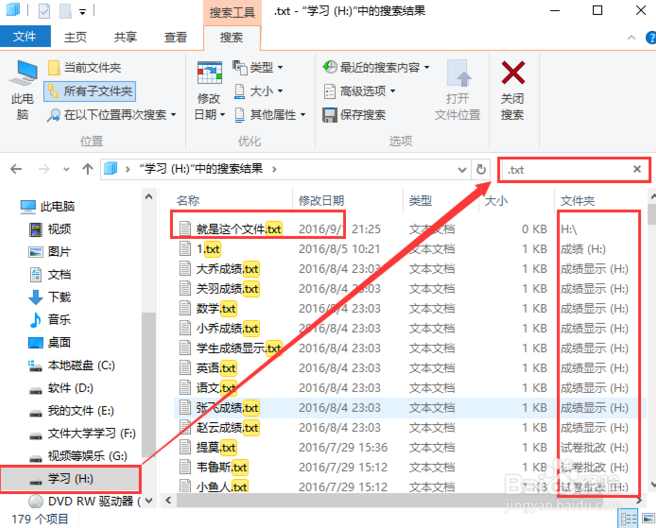Select 我的文件 (E:) drive

point(72,411)
